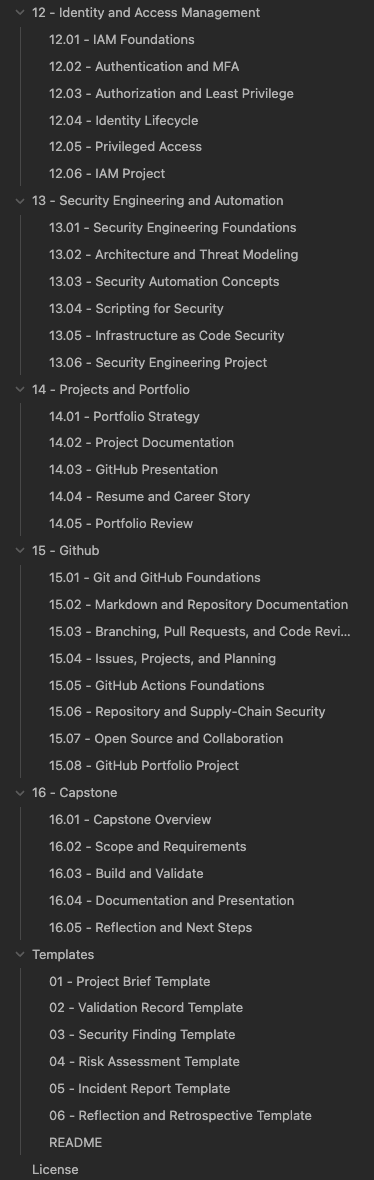Select 15.08 - GitHub Portfolio Project
The image size is (374, 1180).
pos(144,765)
